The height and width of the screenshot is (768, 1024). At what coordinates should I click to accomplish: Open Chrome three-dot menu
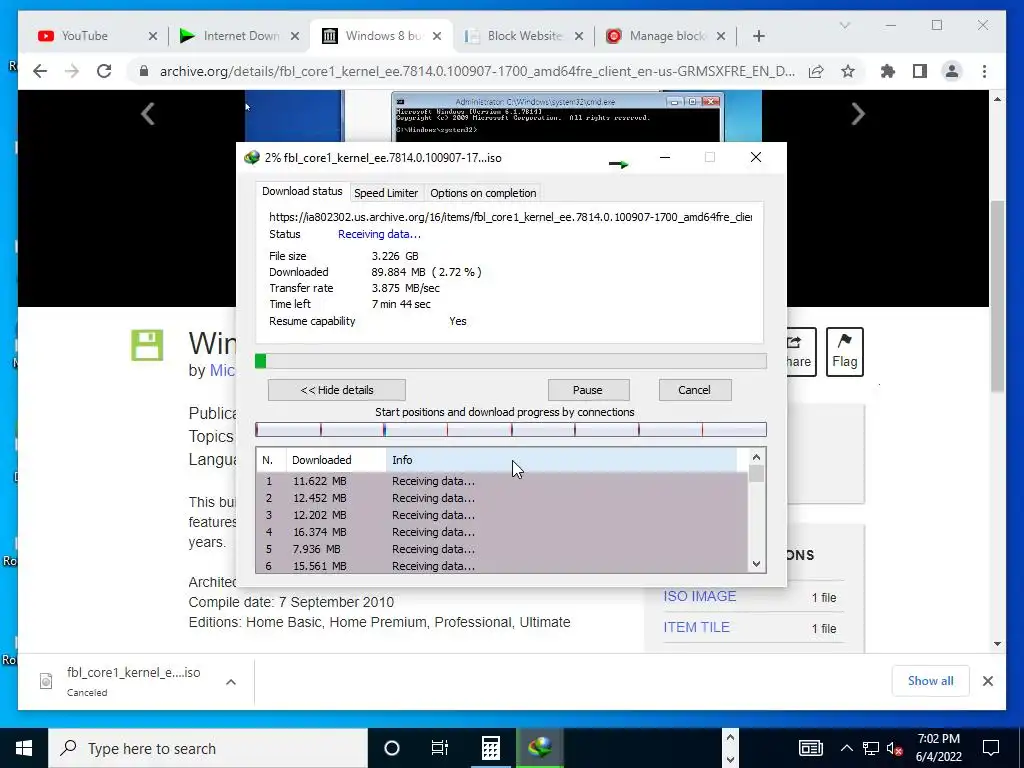[984, 71]
